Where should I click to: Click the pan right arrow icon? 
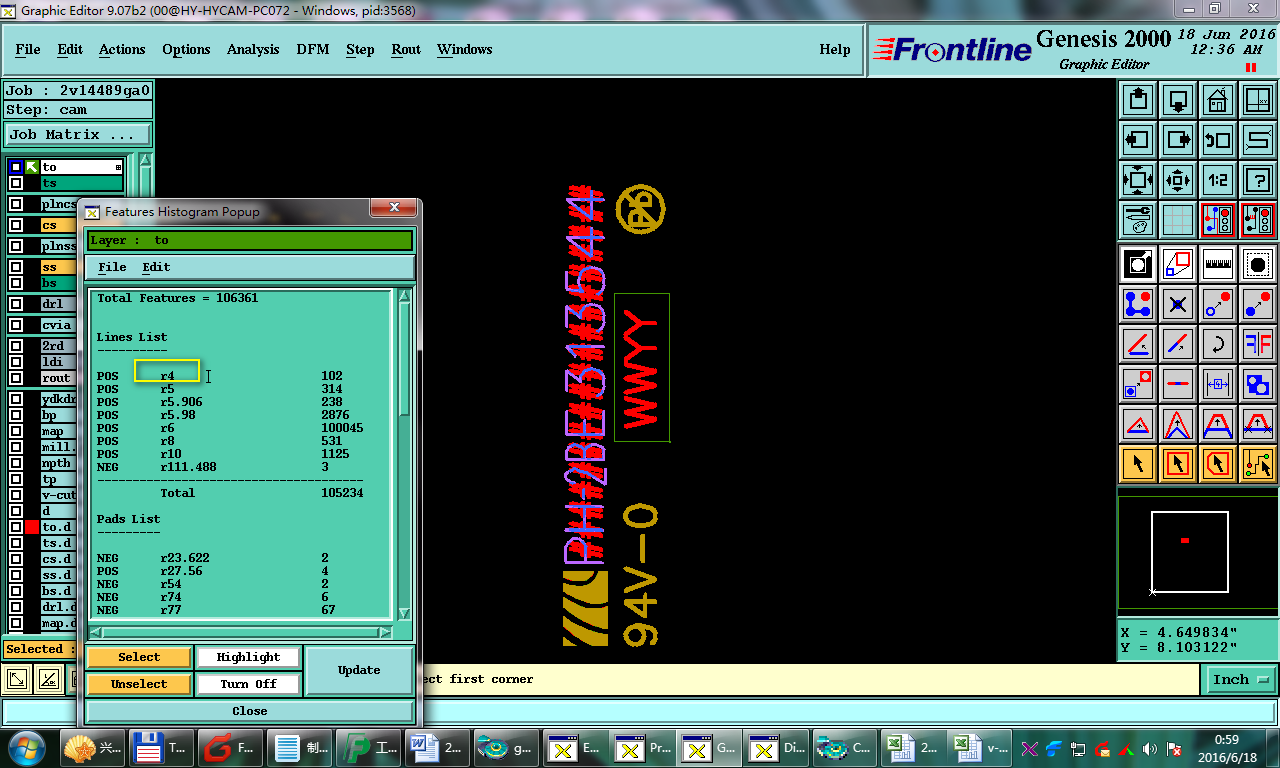pyautogui.click(x=1178, y=140)
